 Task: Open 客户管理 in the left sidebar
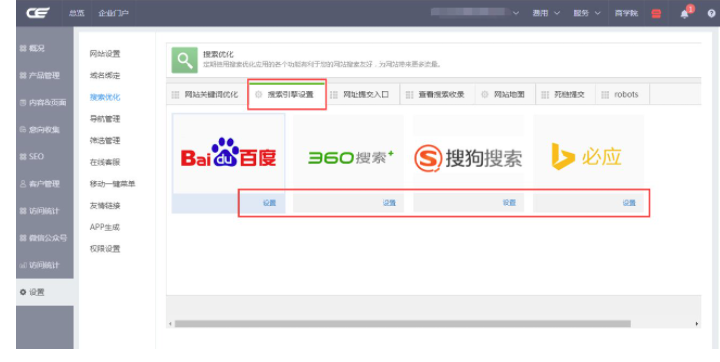click(x=45, y=184)
